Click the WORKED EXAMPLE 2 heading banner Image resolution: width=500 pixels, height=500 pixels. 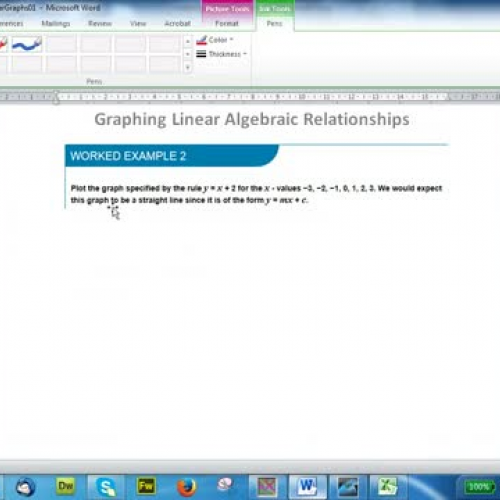(172, 156)
